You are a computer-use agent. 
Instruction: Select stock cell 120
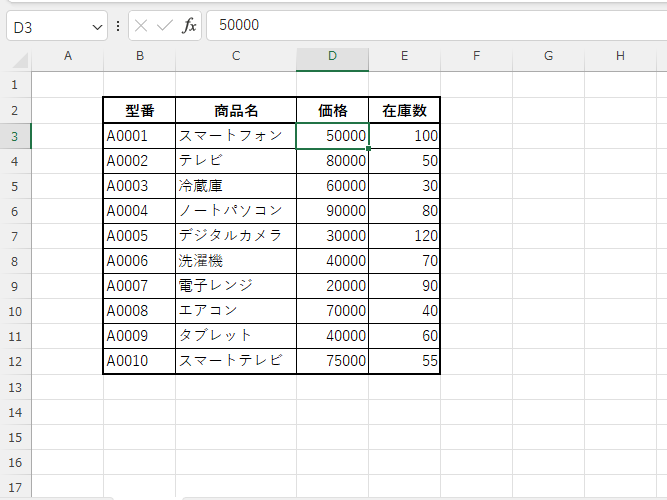tap(404, 236)
